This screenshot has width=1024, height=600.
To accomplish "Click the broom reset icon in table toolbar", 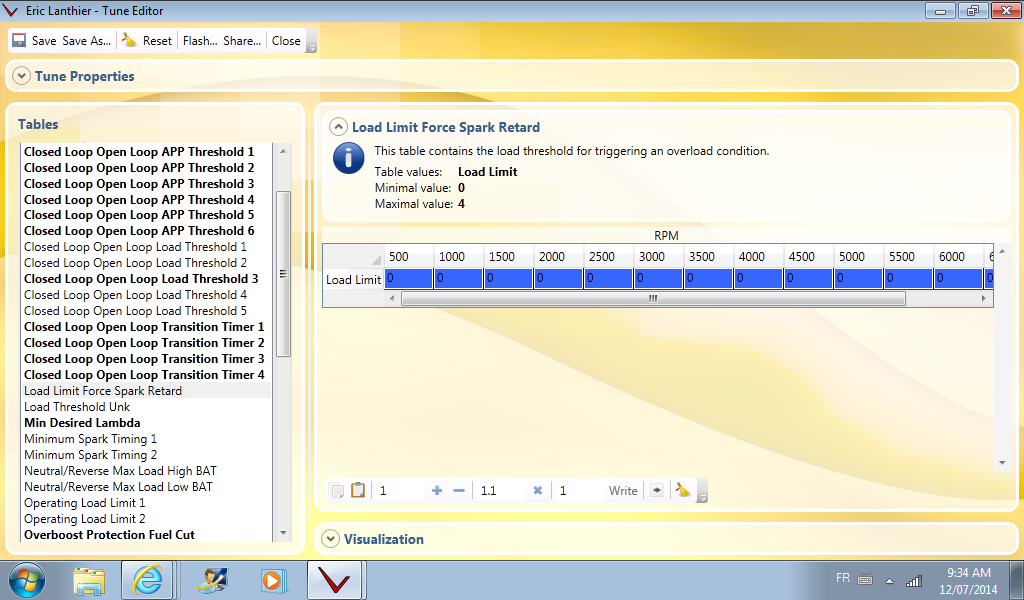I will click(683, 490).
